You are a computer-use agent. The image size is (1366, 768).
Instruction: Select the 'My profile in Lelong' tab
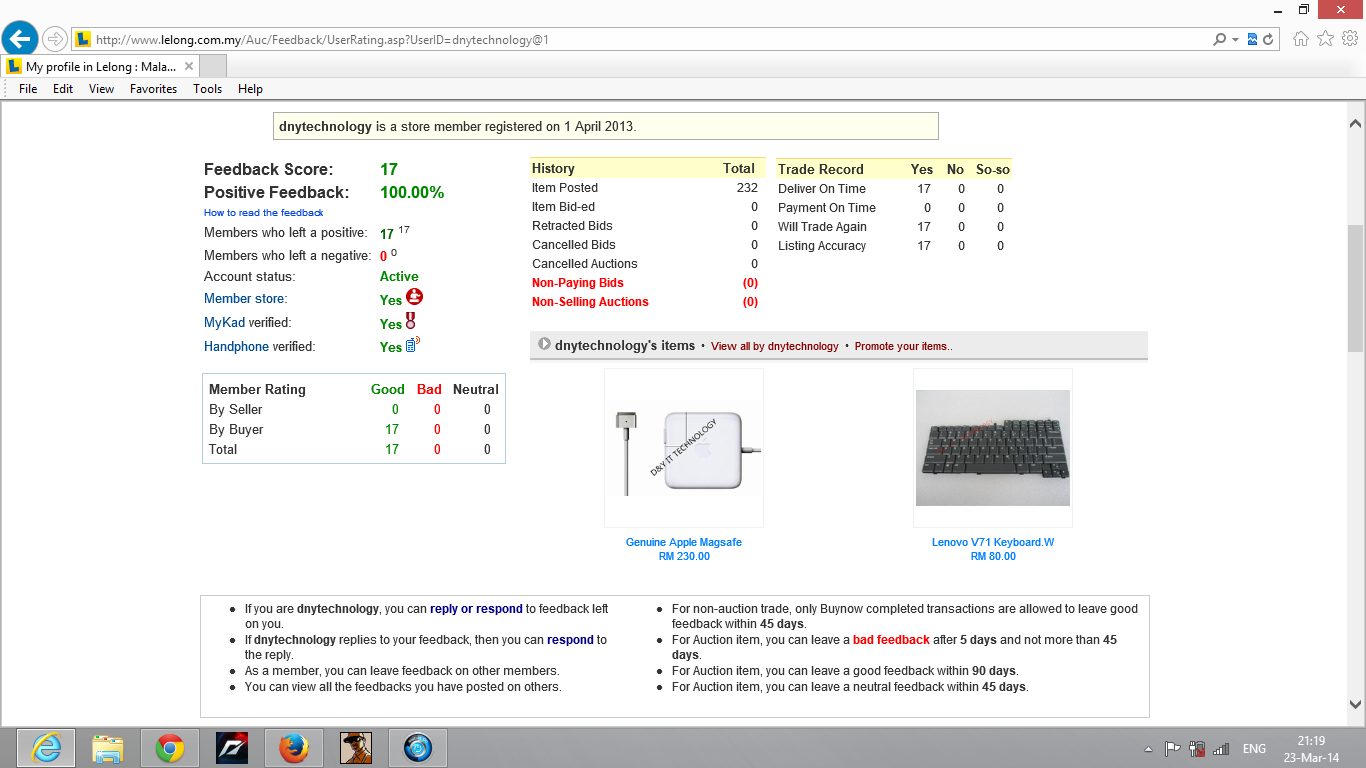pos(100,67)
